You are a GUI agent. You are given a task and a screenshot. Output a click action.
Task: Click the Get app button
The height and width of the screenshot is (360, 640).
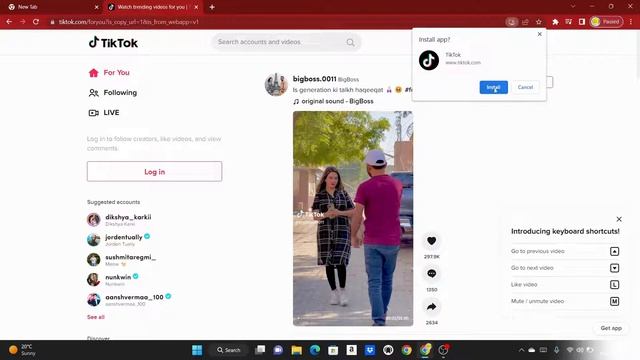pyautogui.click(x=611, y=328)
